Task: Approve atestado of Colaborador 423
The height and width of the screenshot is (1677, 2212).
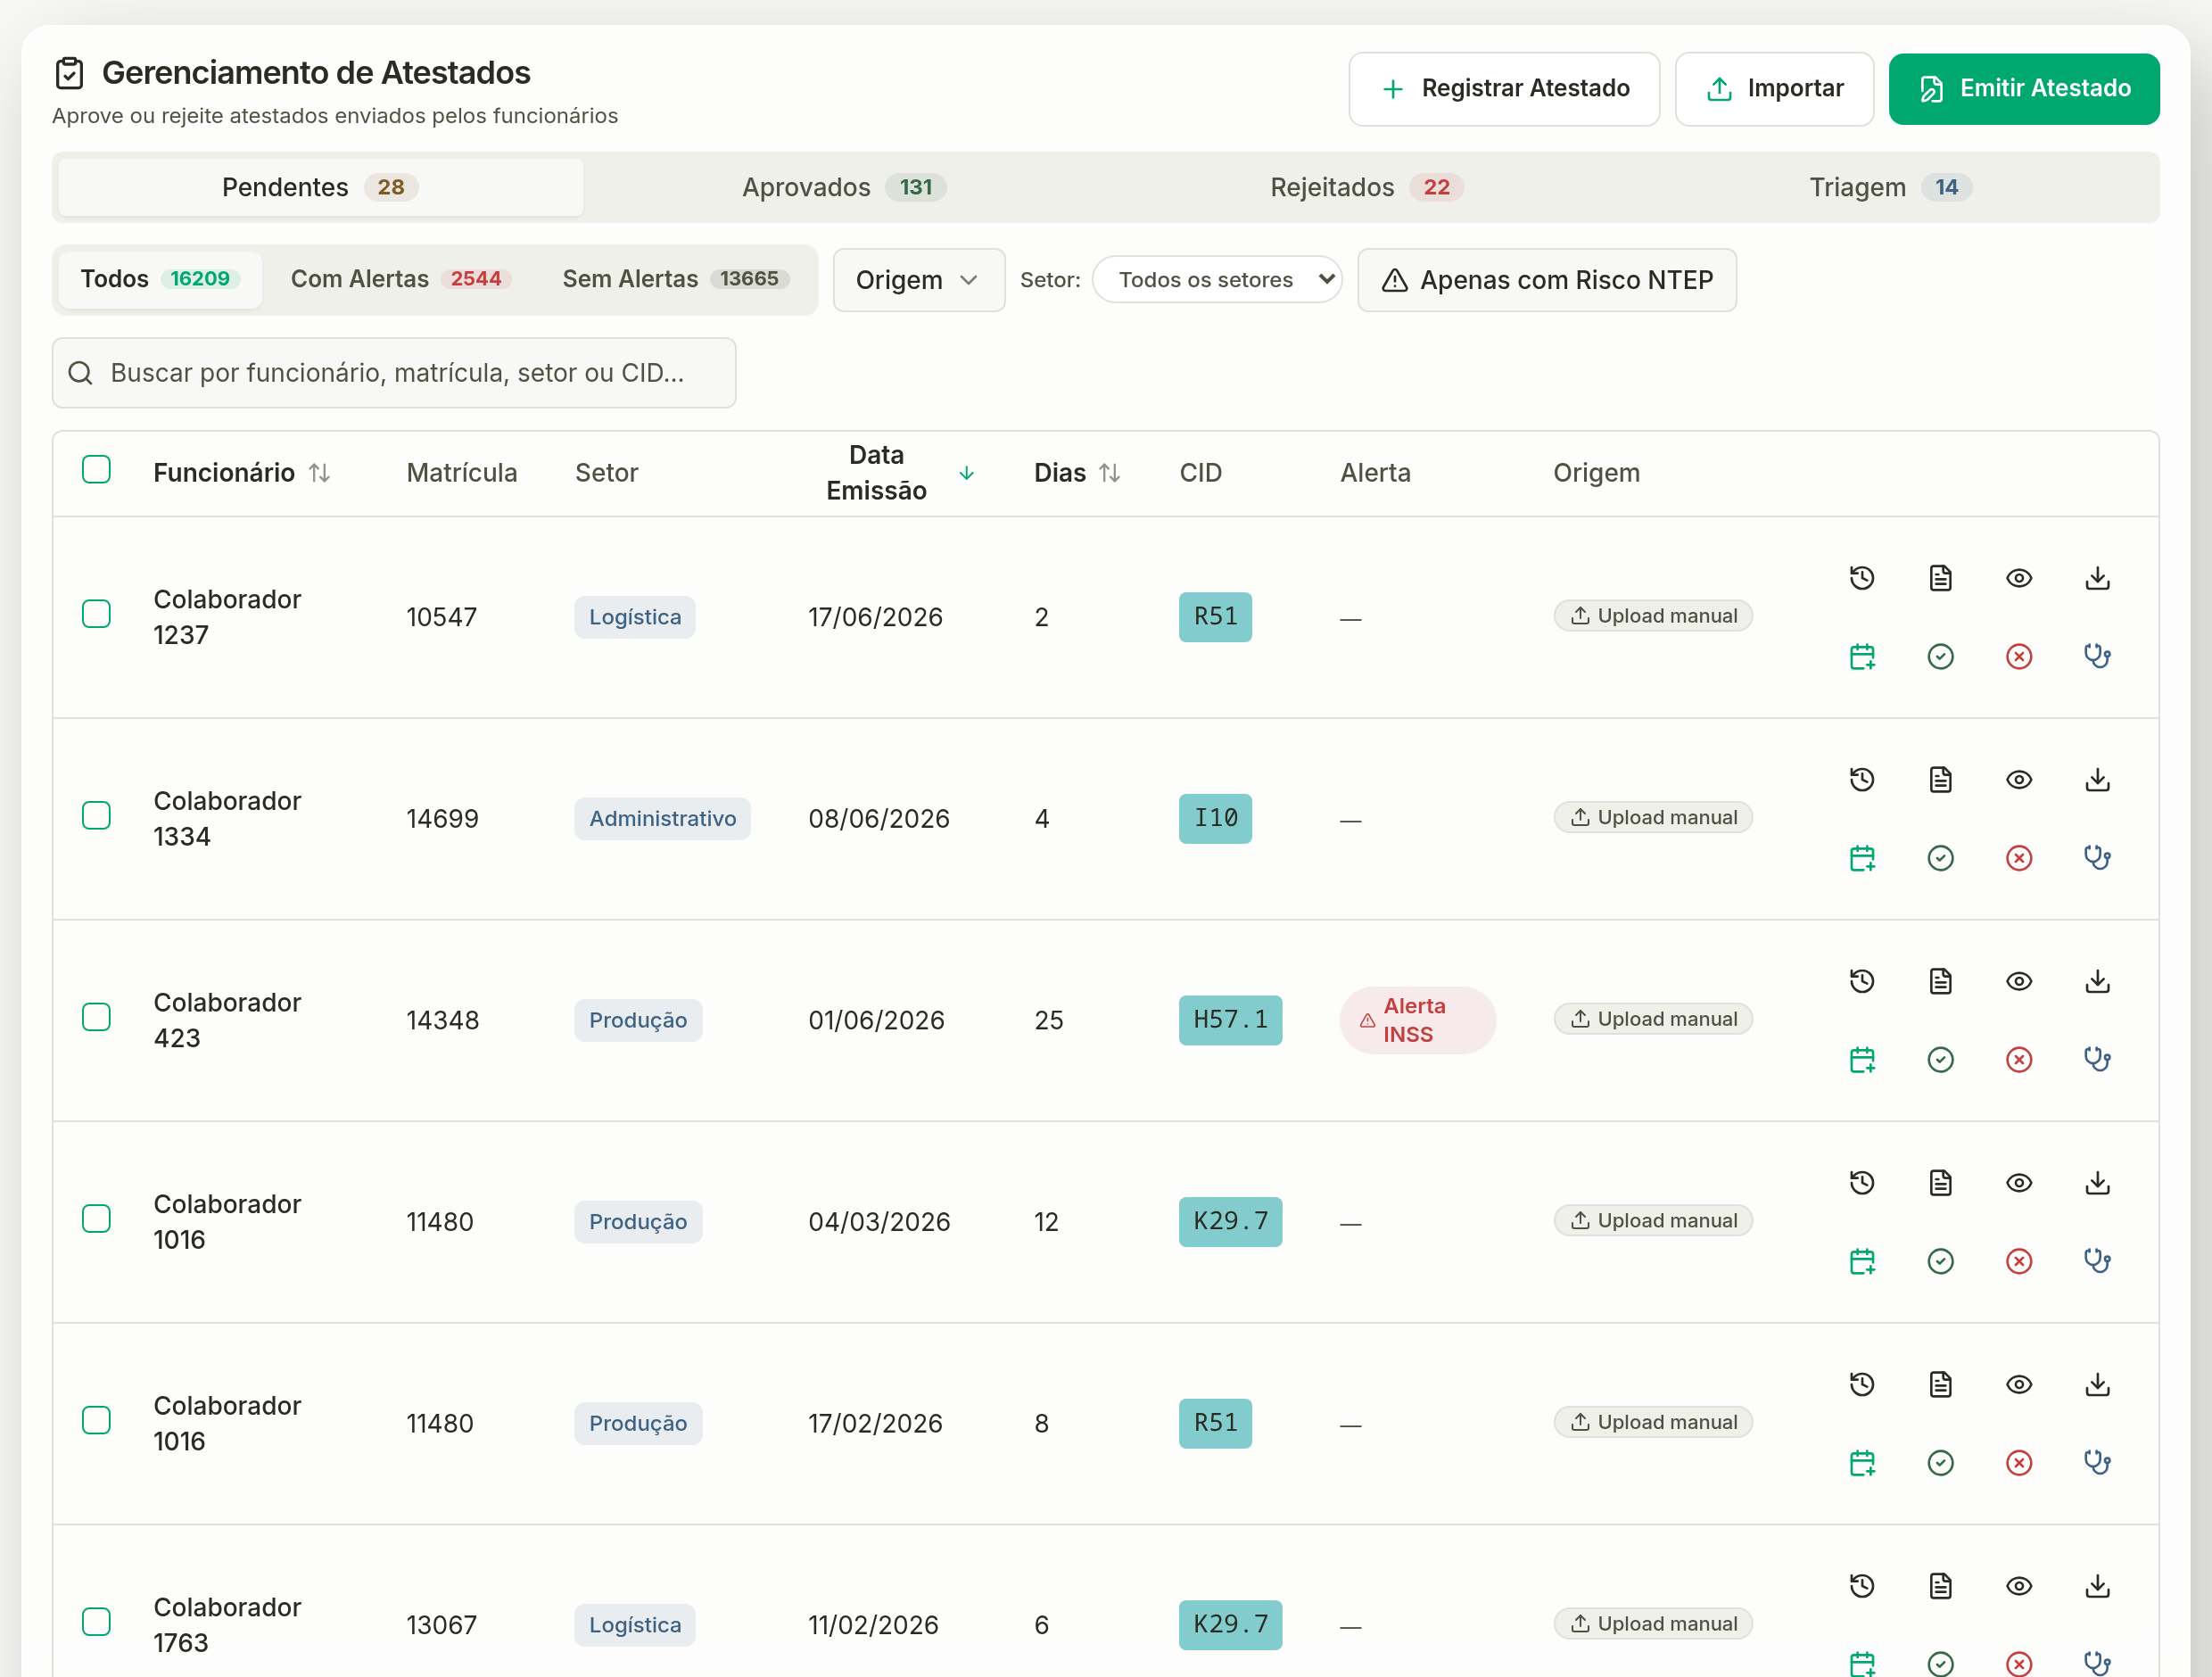Action: [1940, 1060]
